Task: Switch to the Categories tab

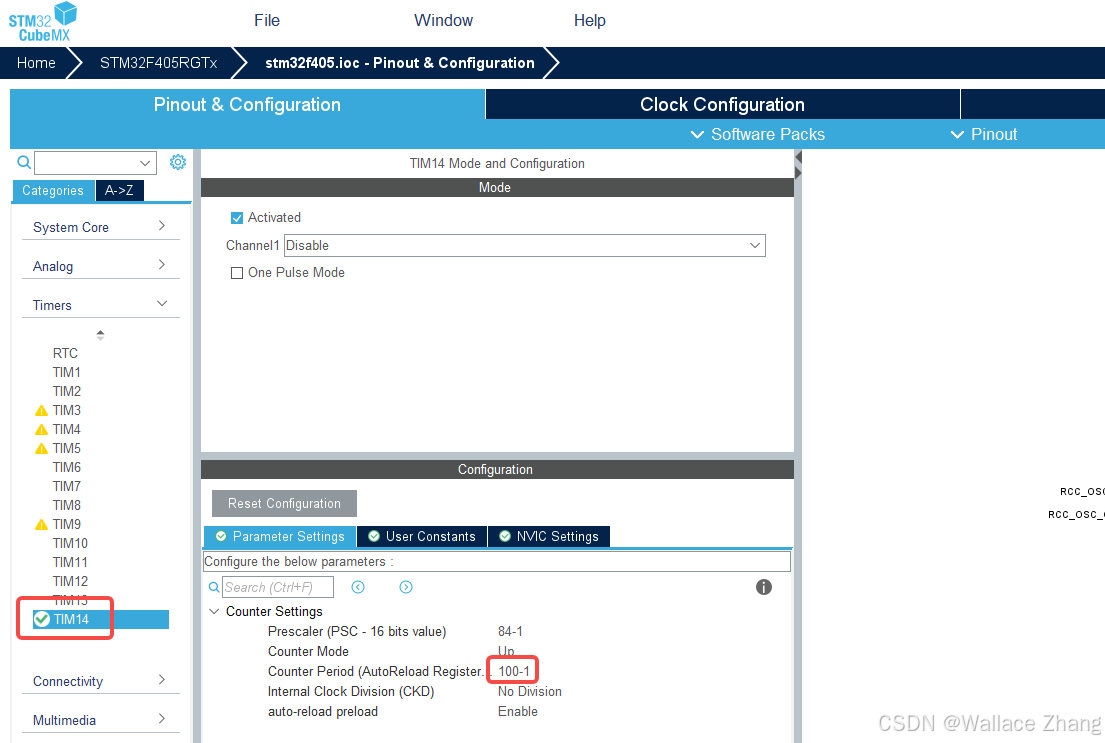Action: coord(53,190)
